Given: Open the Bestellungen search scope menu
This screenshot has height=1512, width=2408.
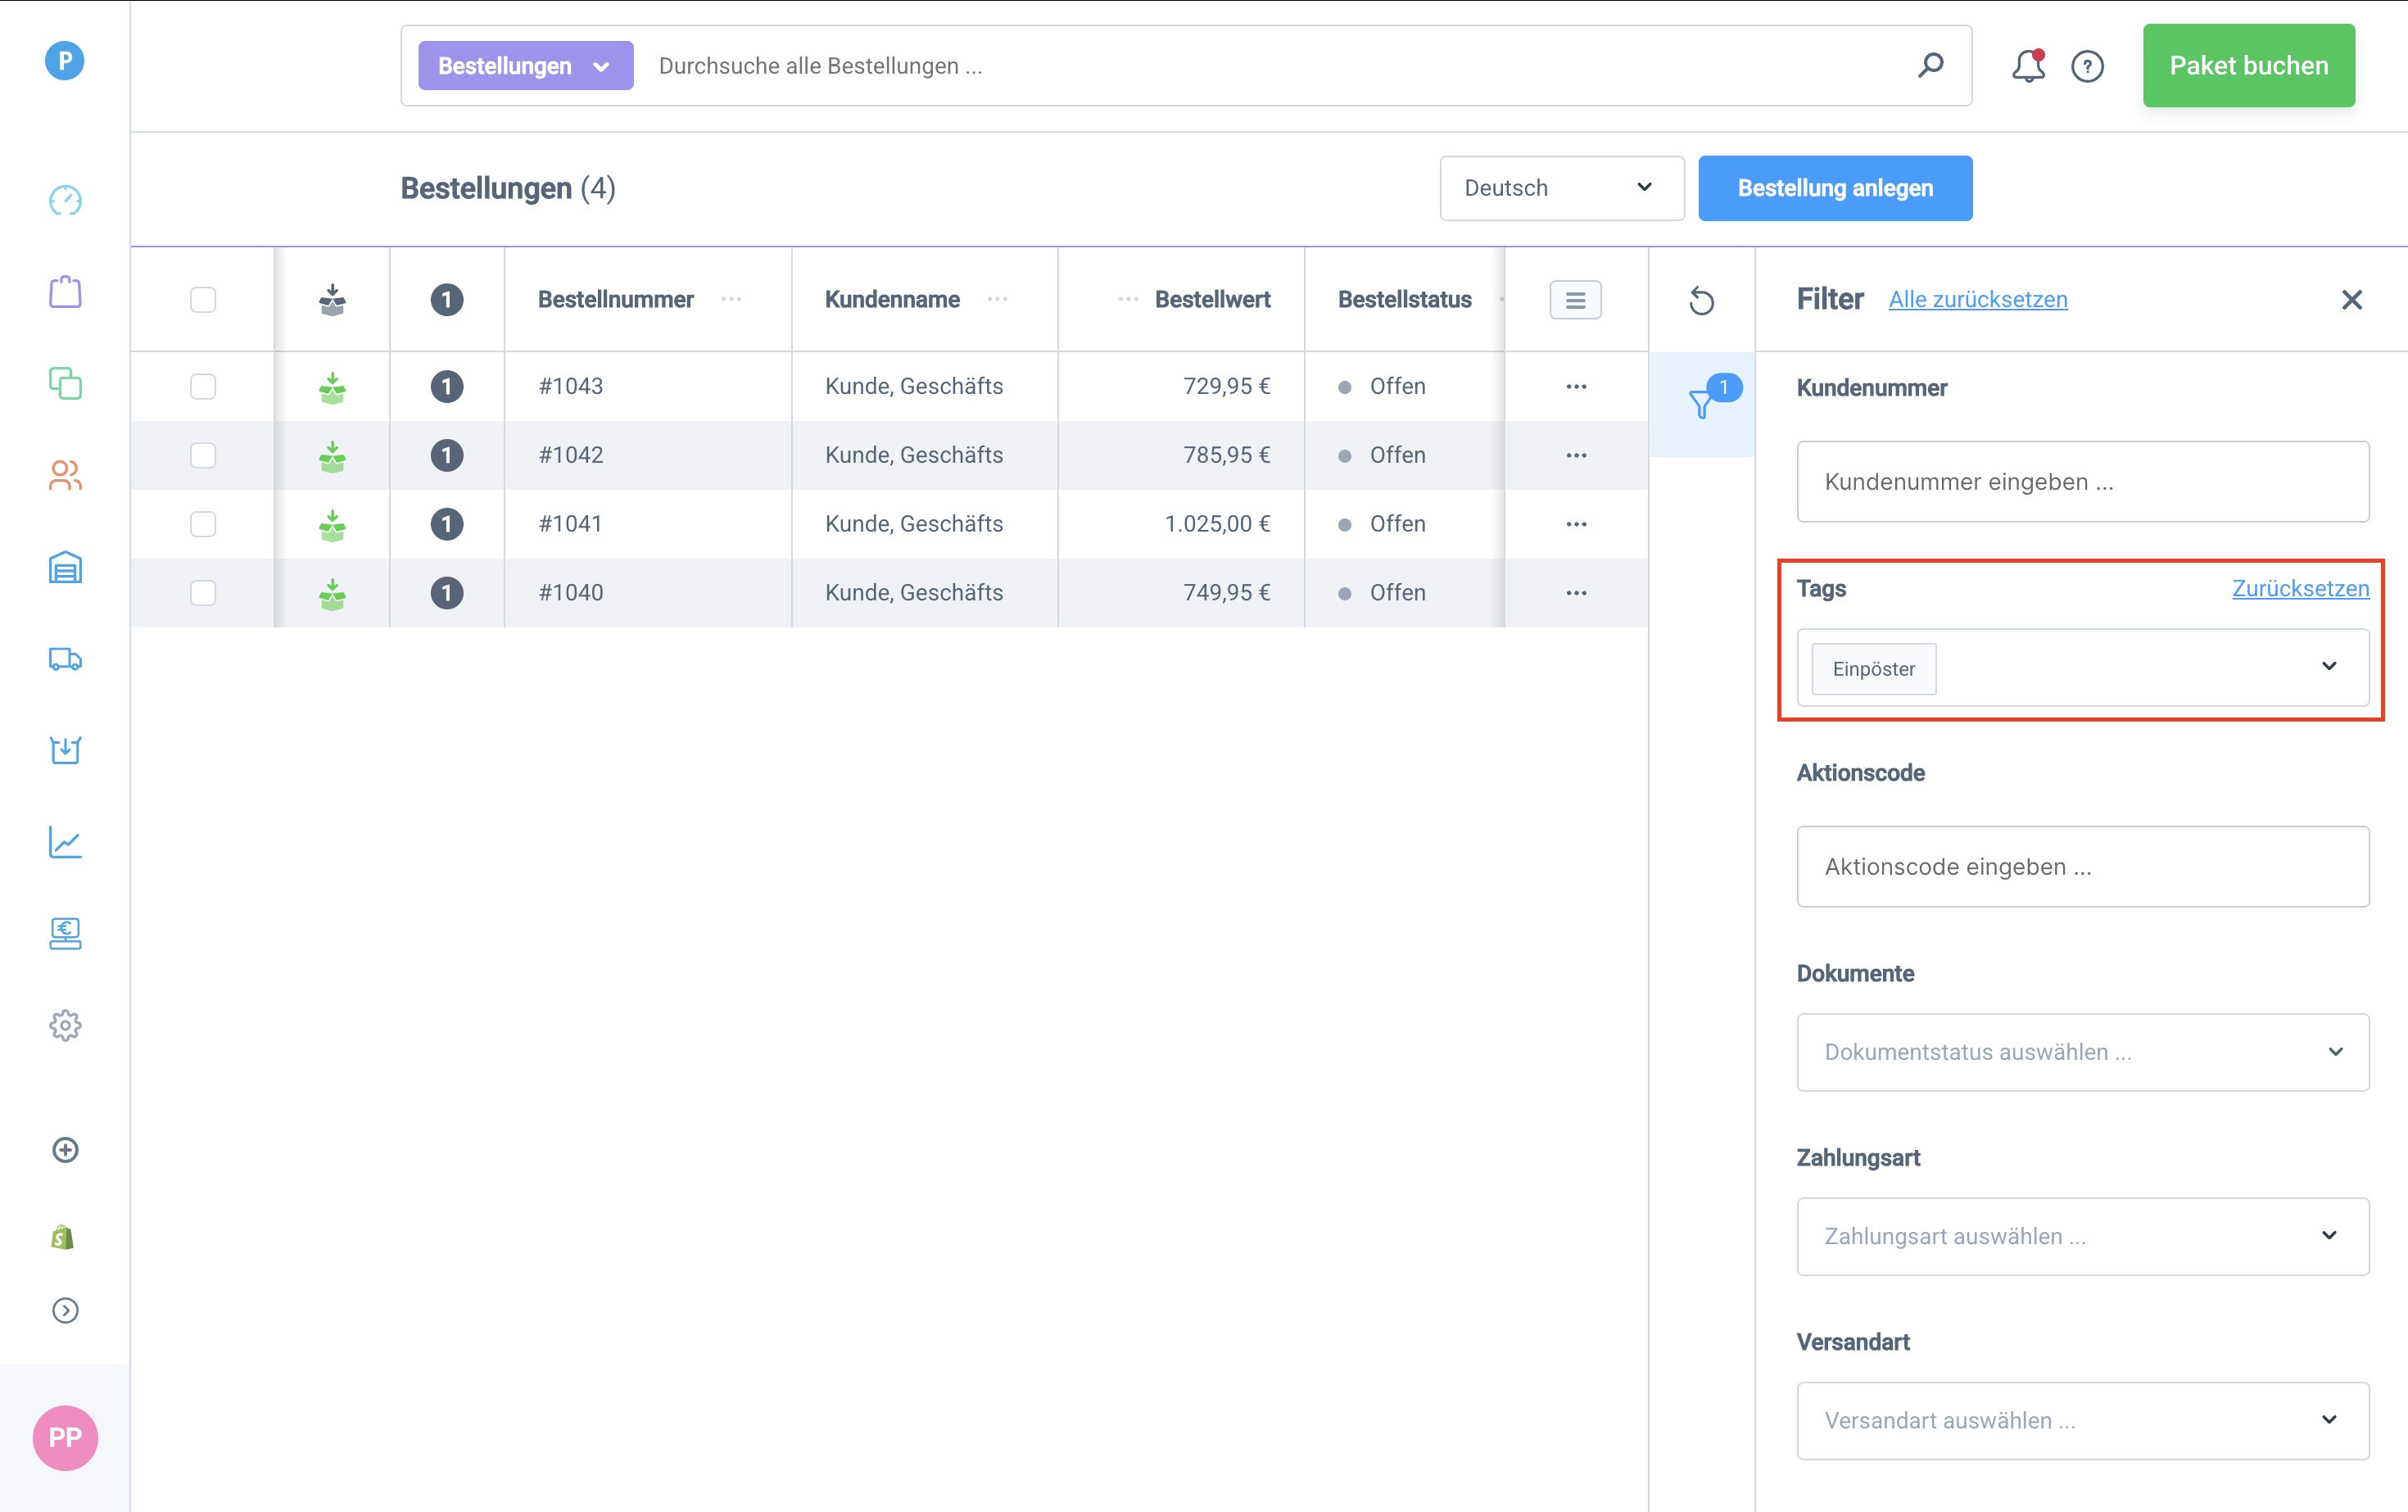Looking at the screenshot, I should coord(525,66).
